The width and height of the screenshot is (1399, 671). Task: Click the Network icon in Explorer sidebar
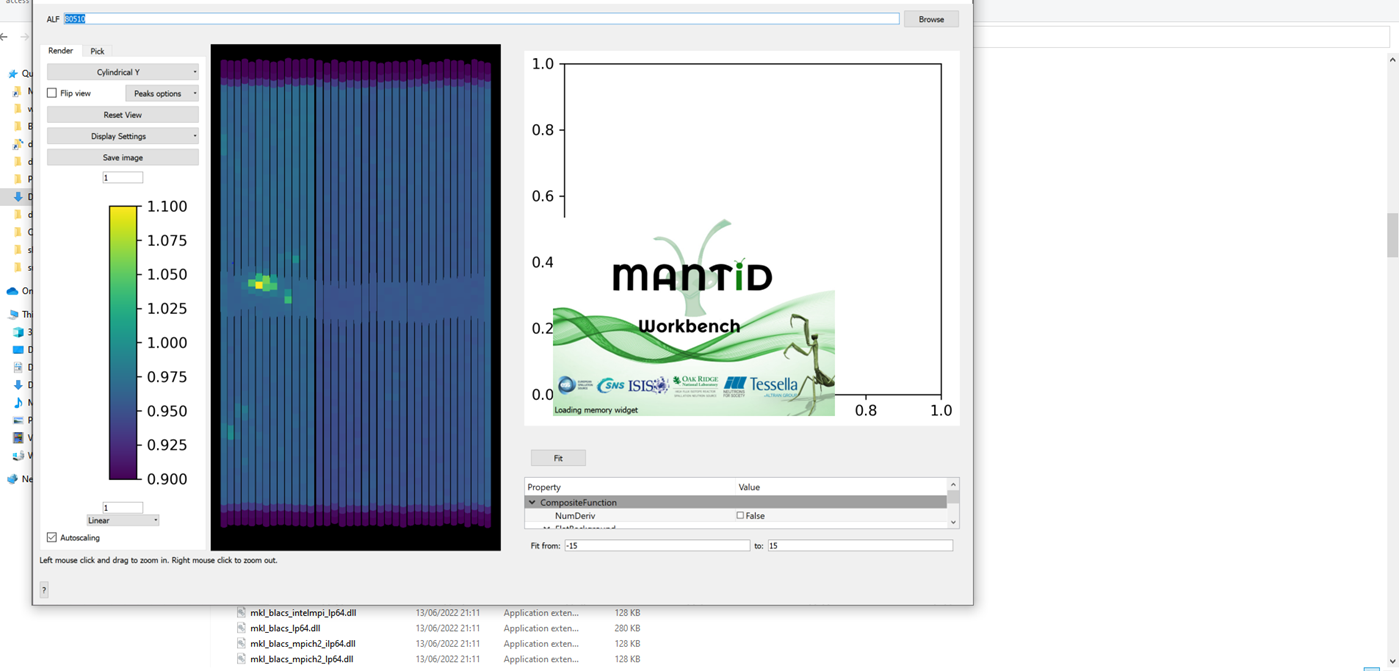coord(12,479)
